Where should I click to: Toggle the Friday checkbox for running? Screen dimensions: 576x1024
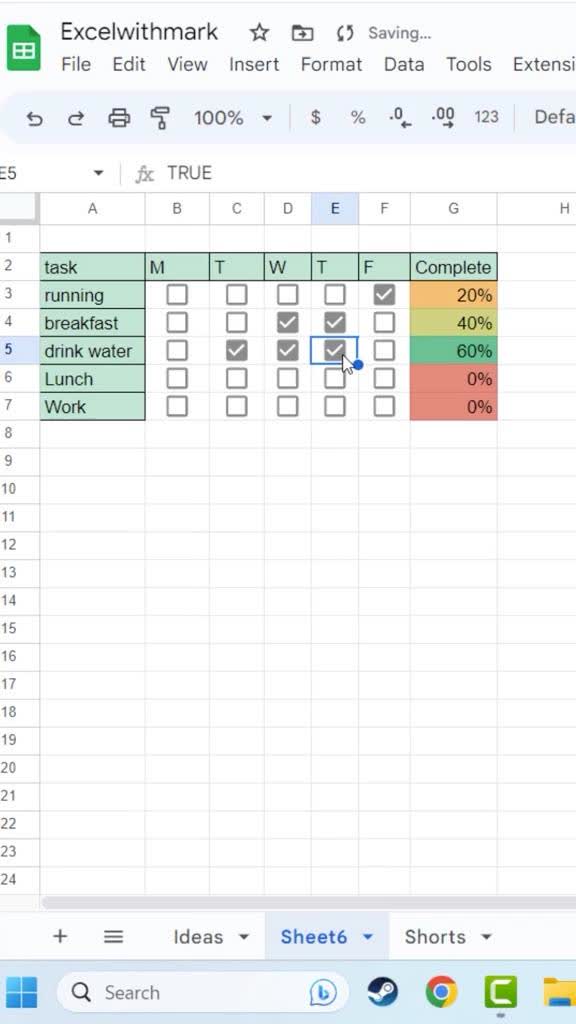384,295
